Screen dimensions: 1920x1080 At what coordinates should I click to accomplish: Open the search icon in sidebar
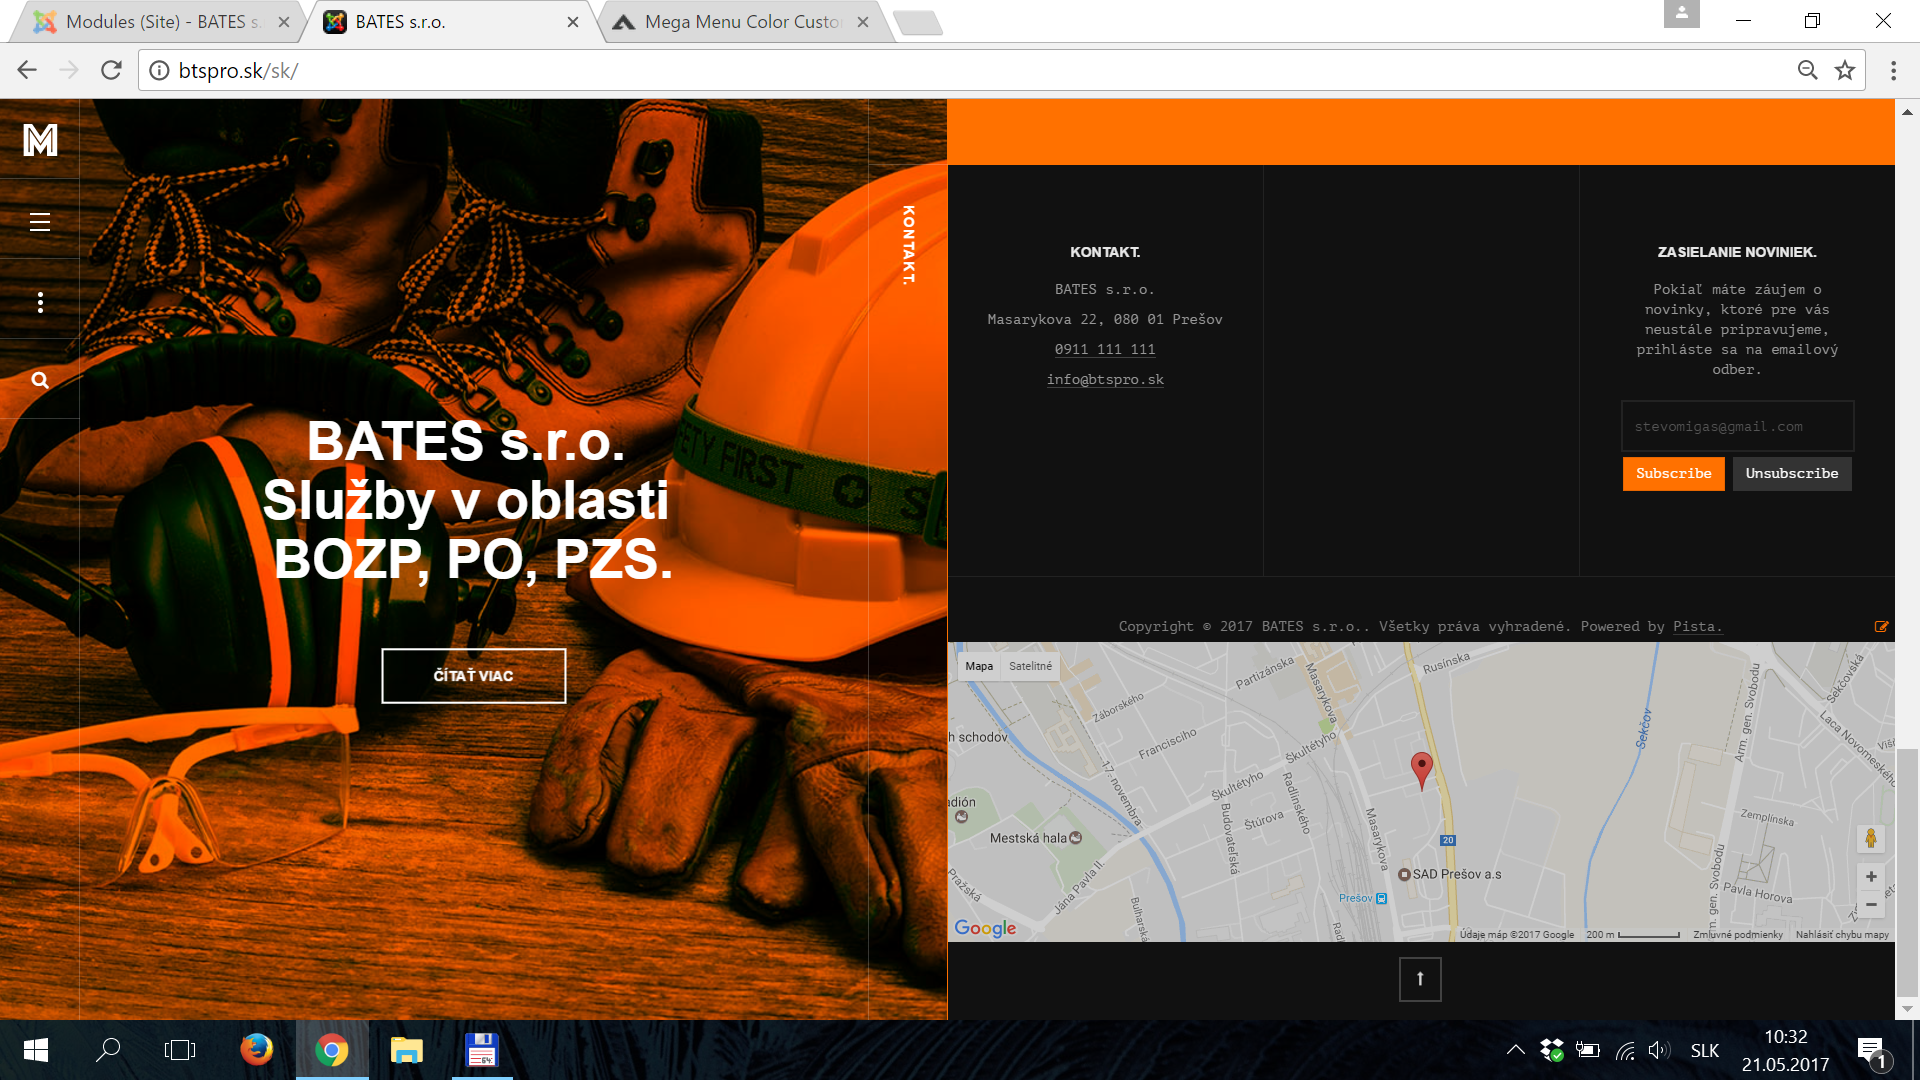click(x=40, y=380)
